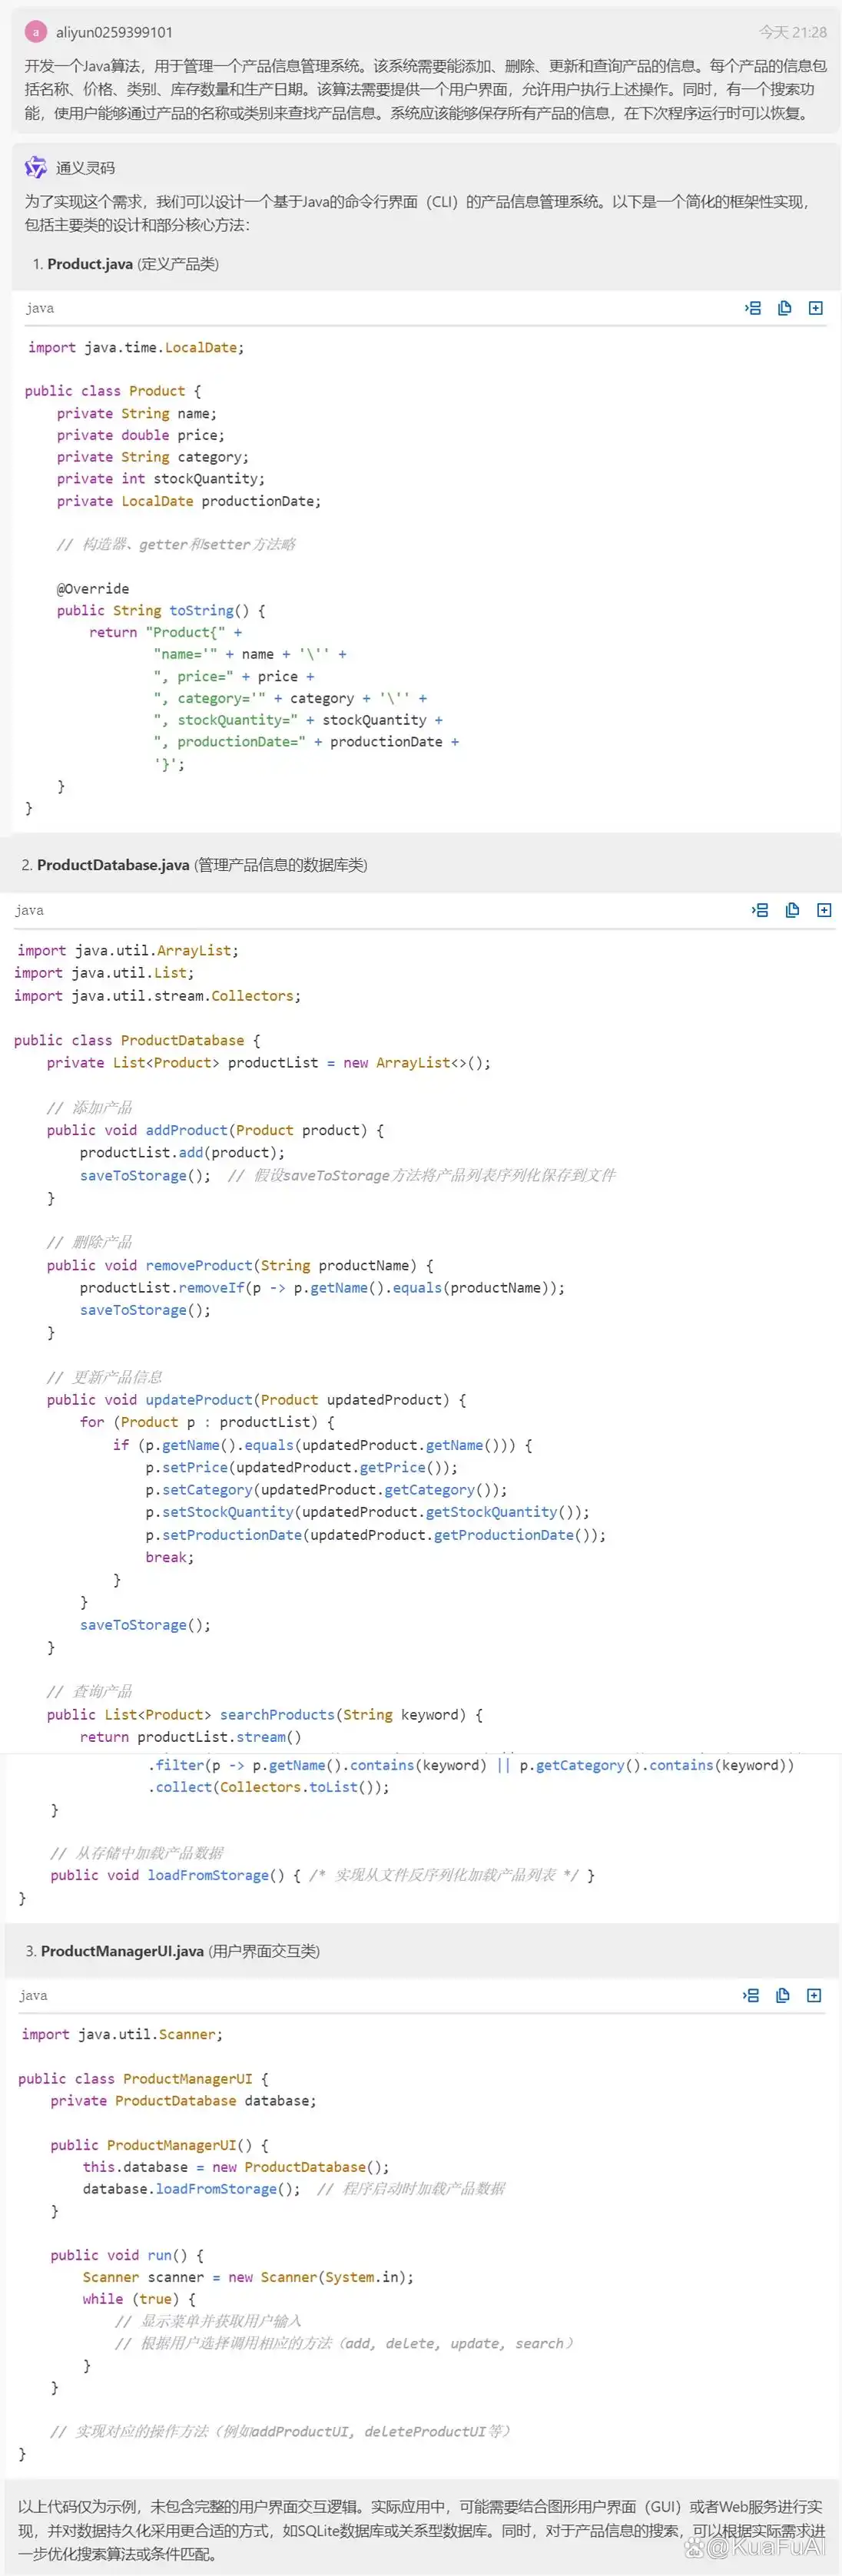The image size is (842, 2576).
Task: Create new file from Product.java code
Action: (816, 308)
